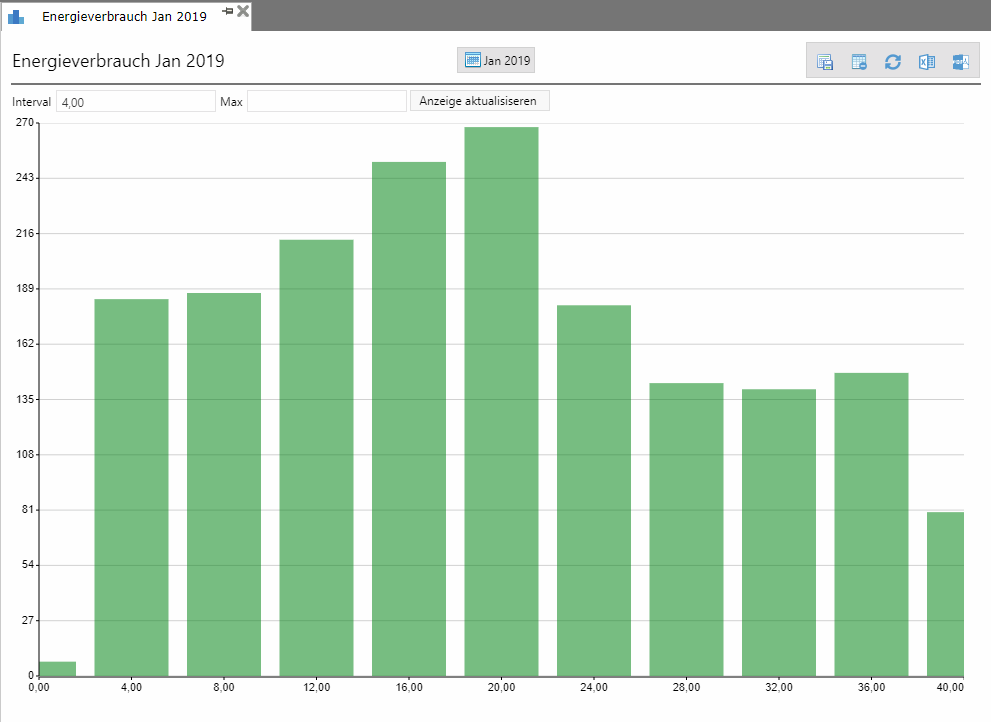Export the chart as PDF
This screenshot has width=991, height=722.
(960, 62)
